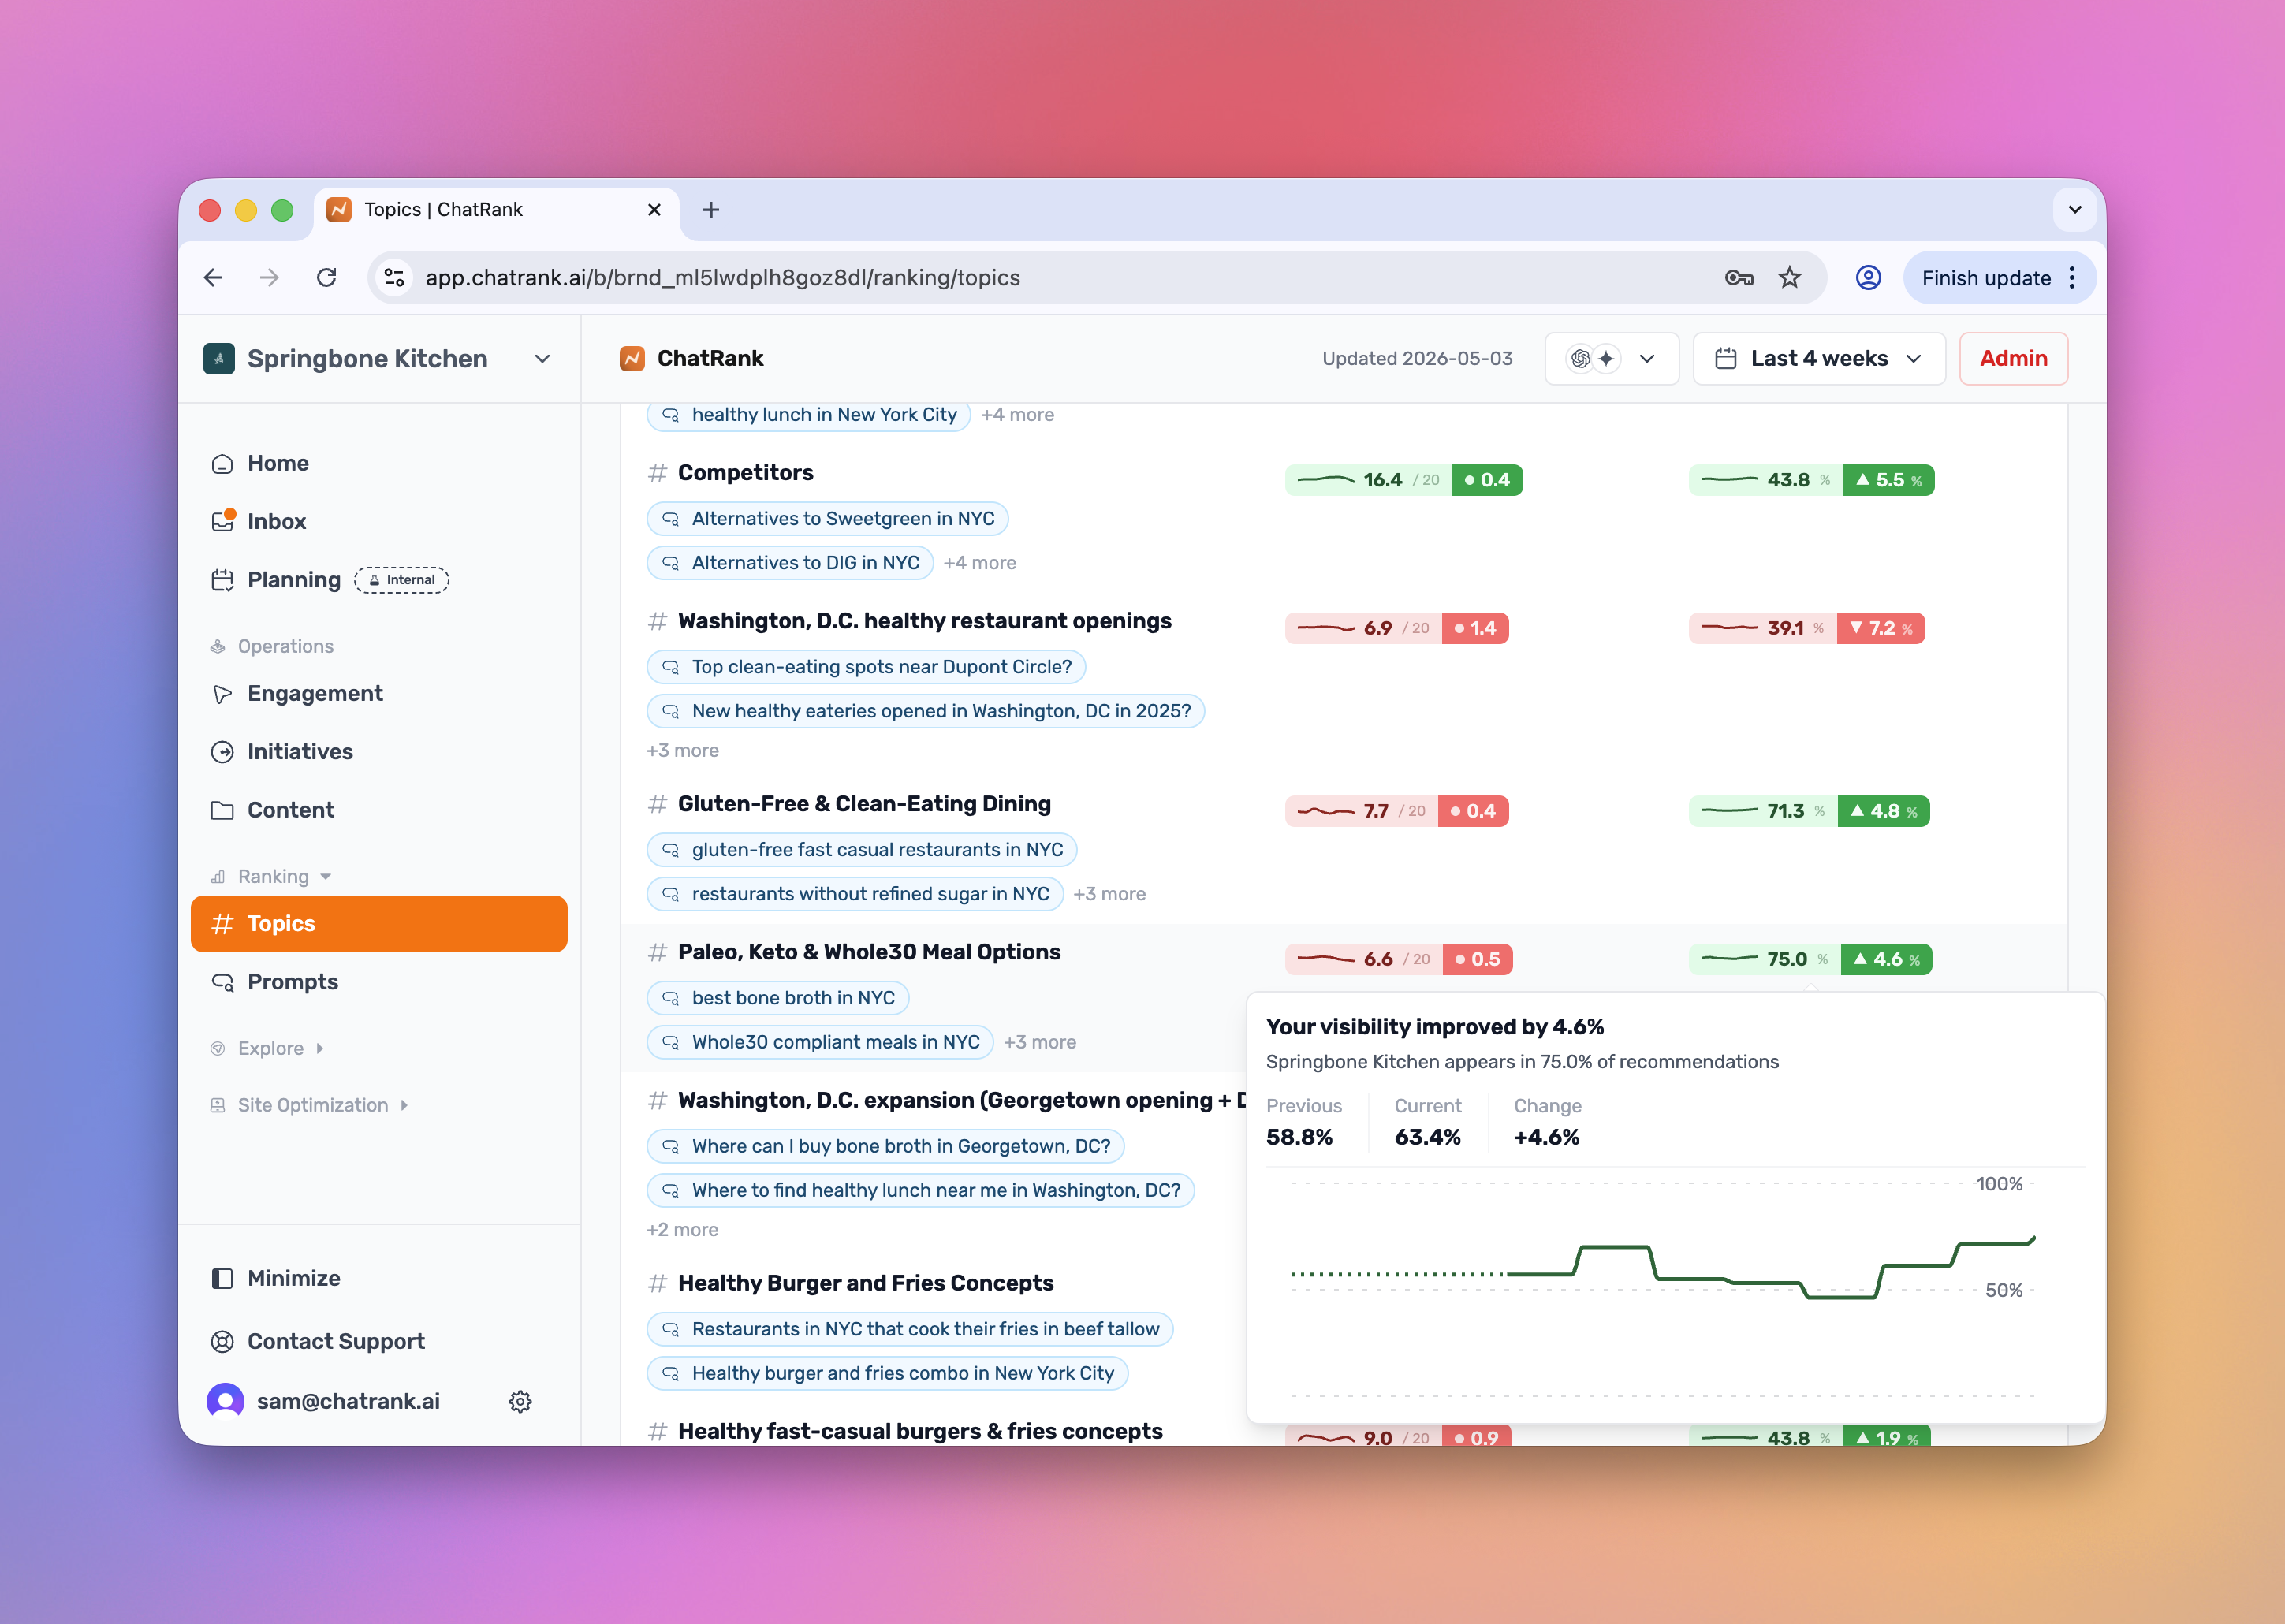Minimize the sidebar

379,1278
